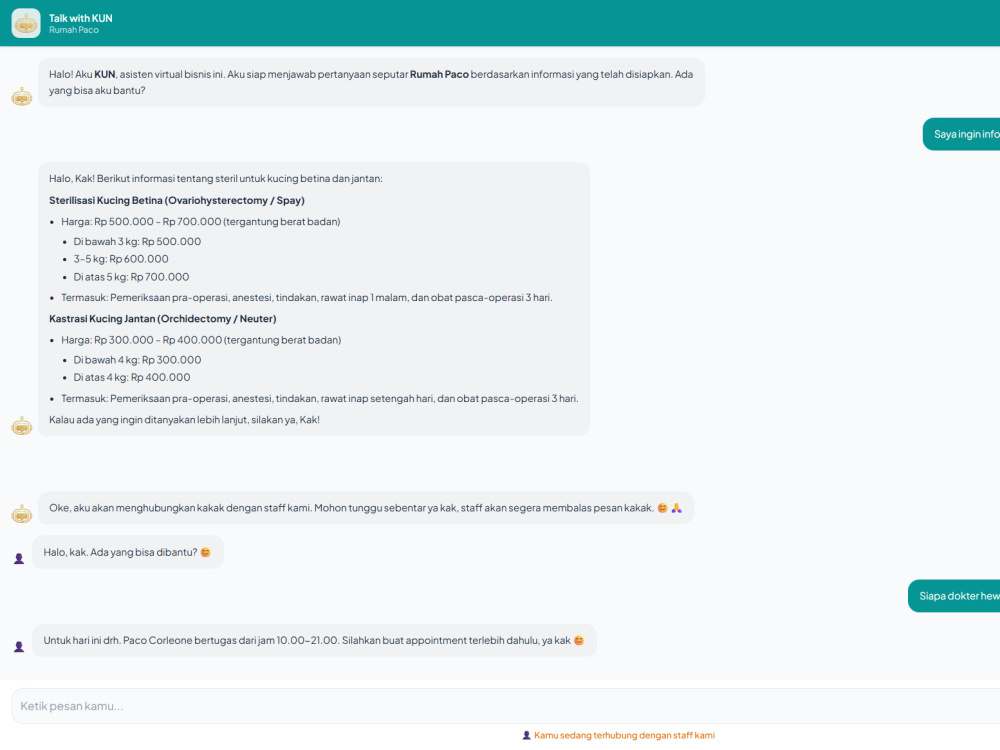This screenshot has height=750, width=1000.
Task: Click the staff icon in the 'Kamu sedang terhubung' status line
Action: coord(526,735)
